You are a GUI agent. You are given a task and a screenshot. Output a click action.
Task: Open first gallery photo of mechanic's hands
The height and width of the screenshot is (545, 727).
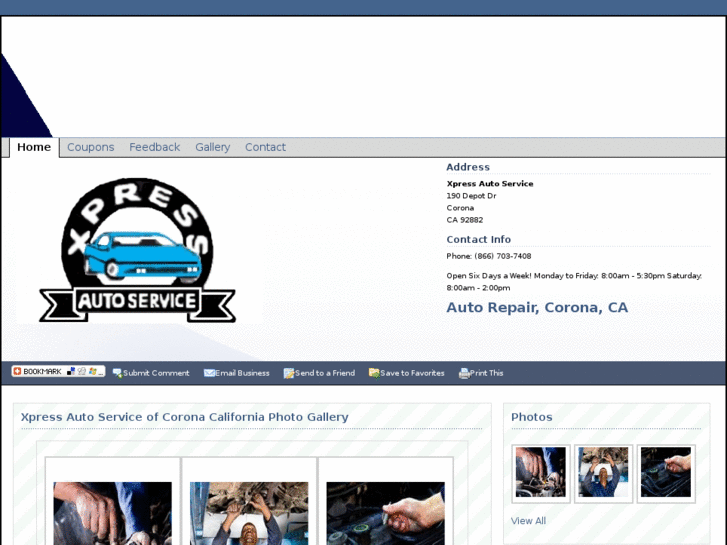point(112,513)
